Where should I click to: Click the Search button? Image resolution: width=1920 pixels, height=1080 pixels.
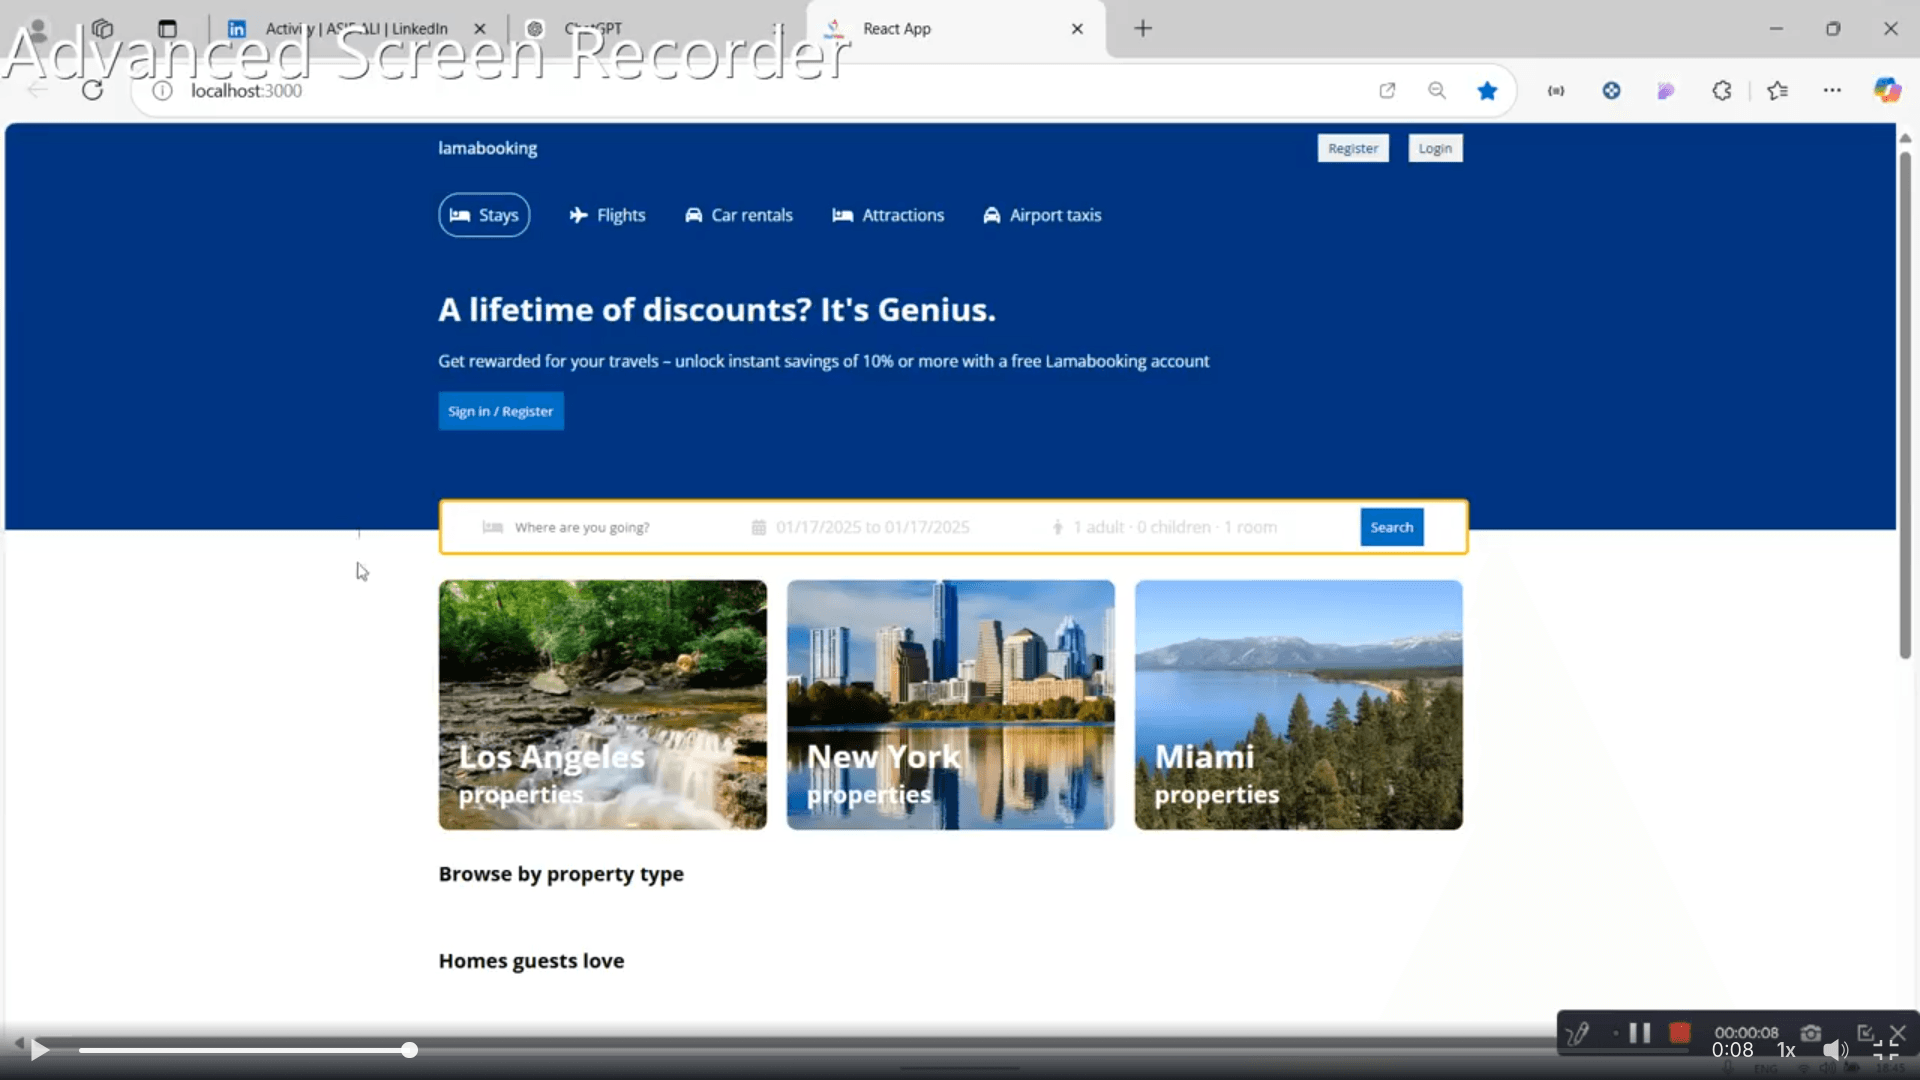pos(1392,527)
